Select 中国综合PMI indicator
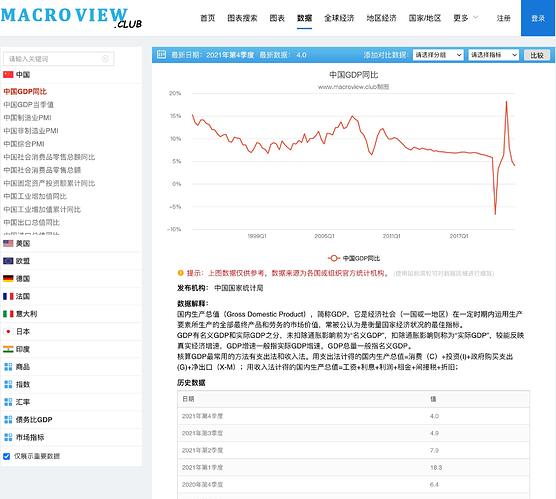The width and height of the screenshot is (556, 499). click(24, 144)
